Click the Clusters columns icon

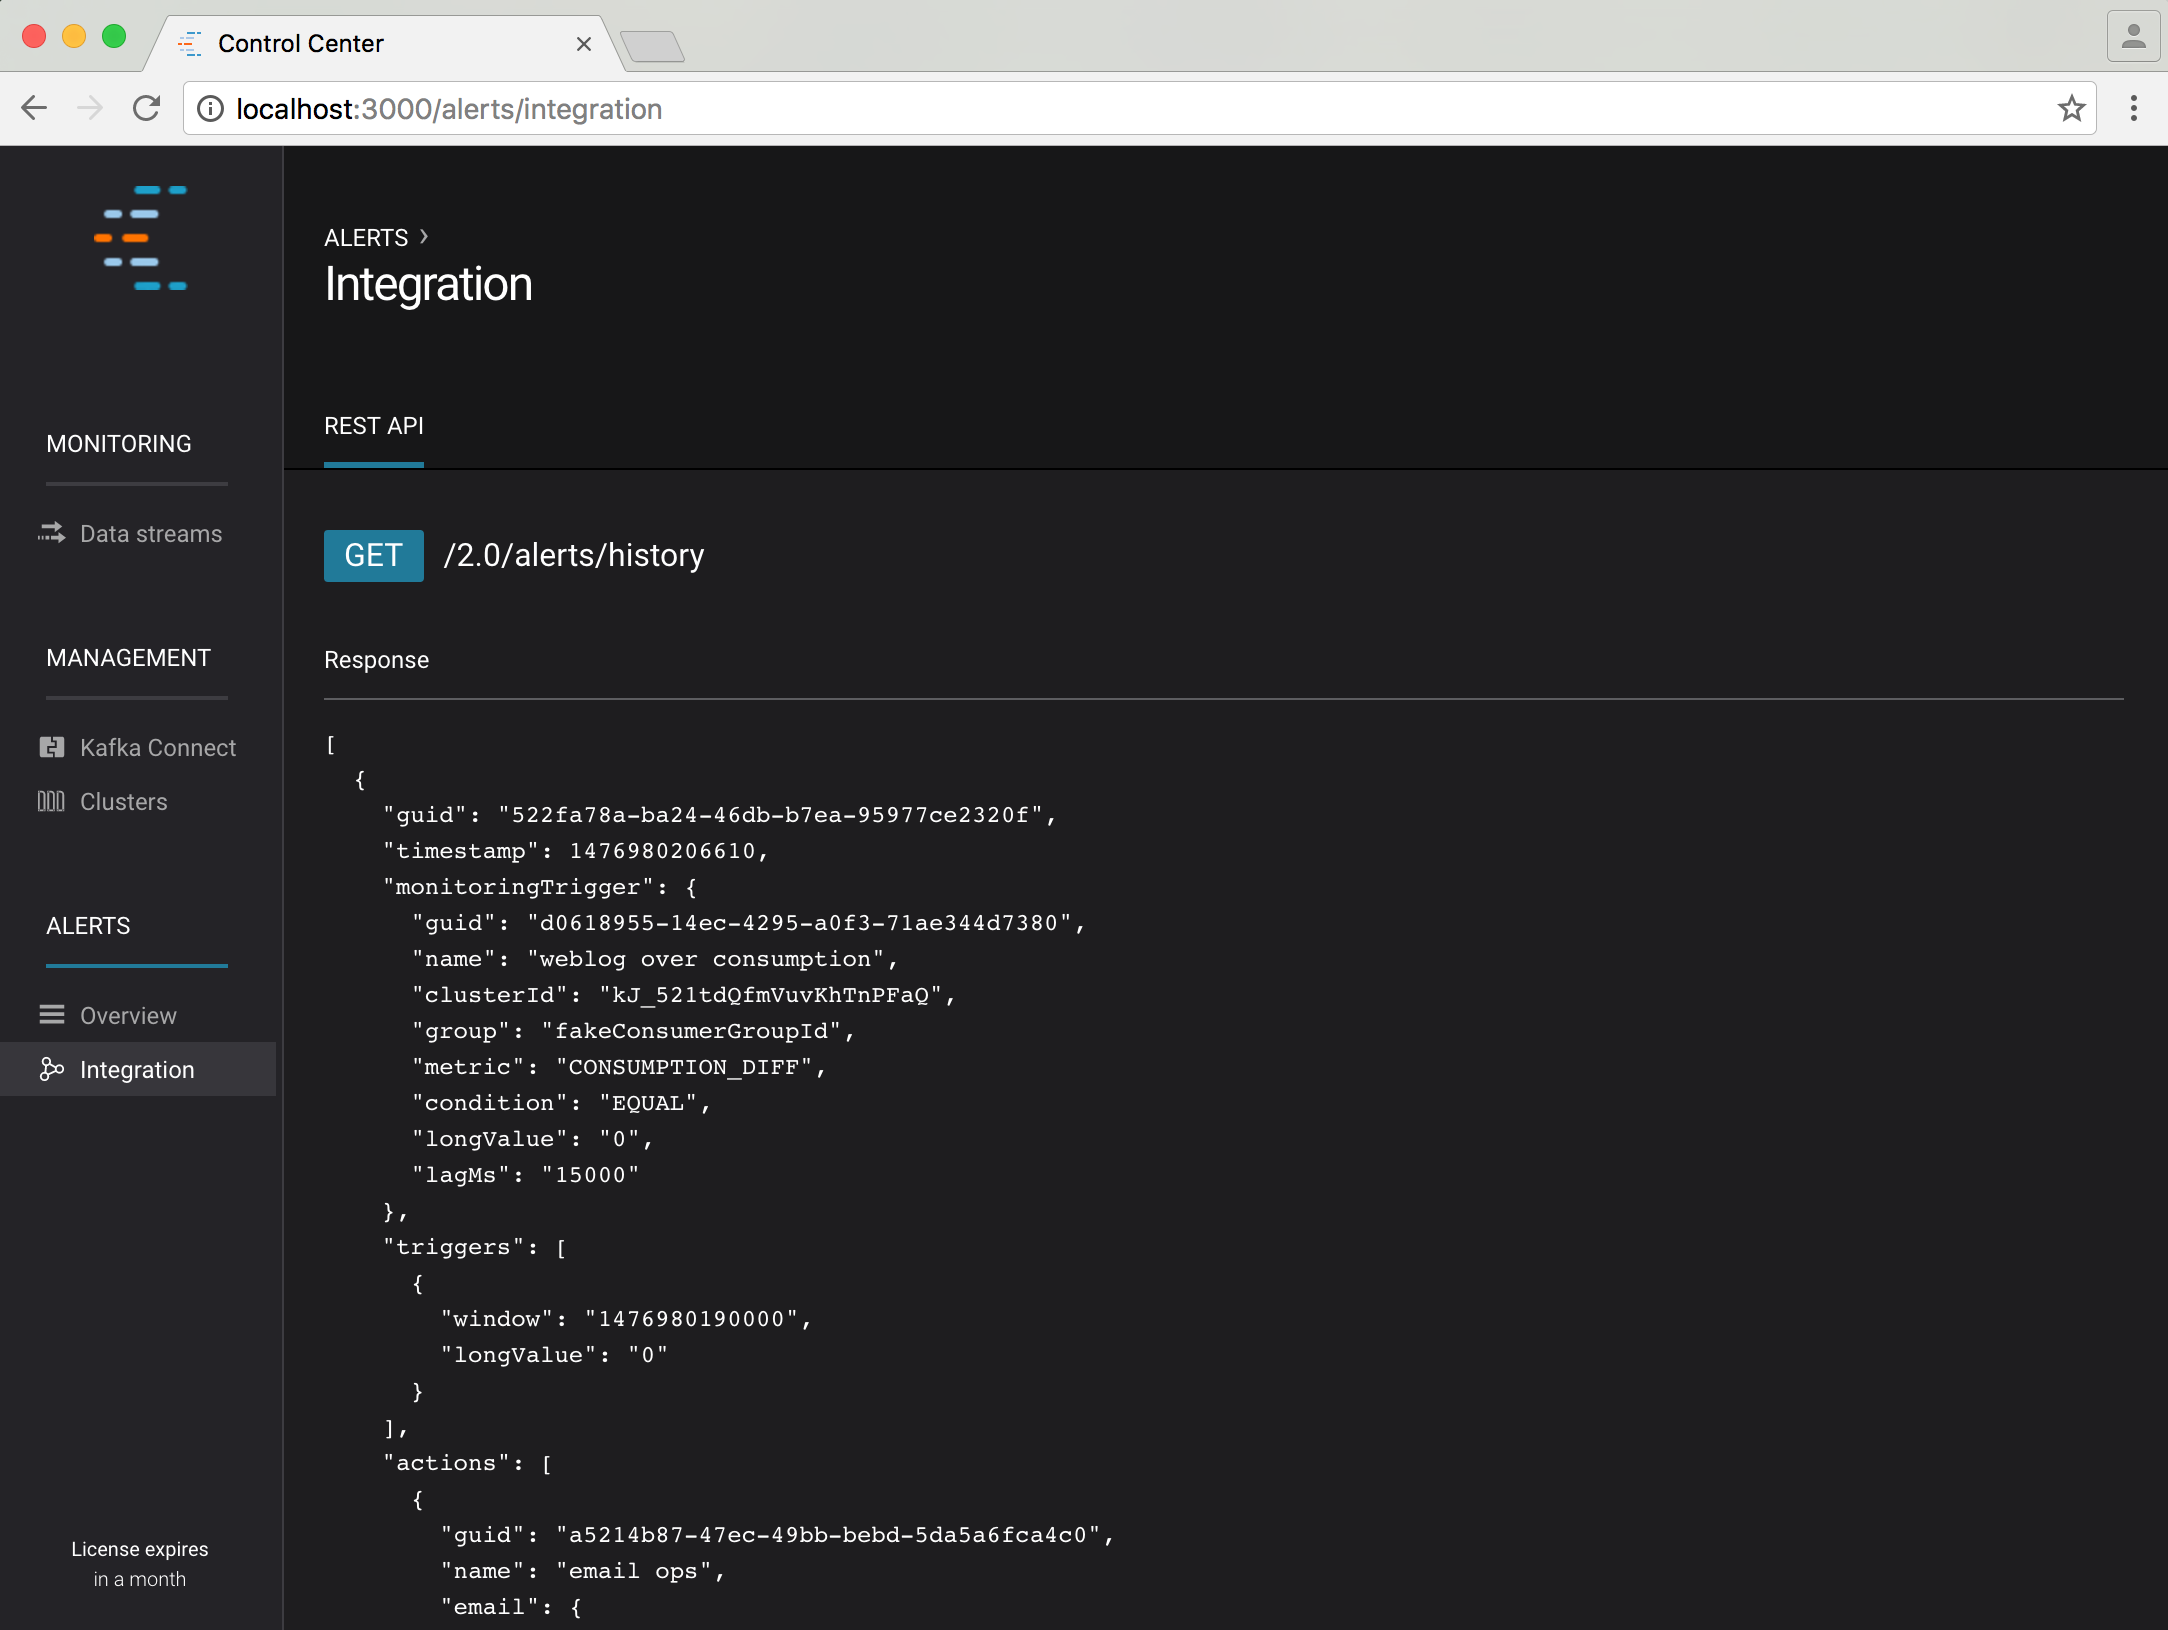(51, 801)
